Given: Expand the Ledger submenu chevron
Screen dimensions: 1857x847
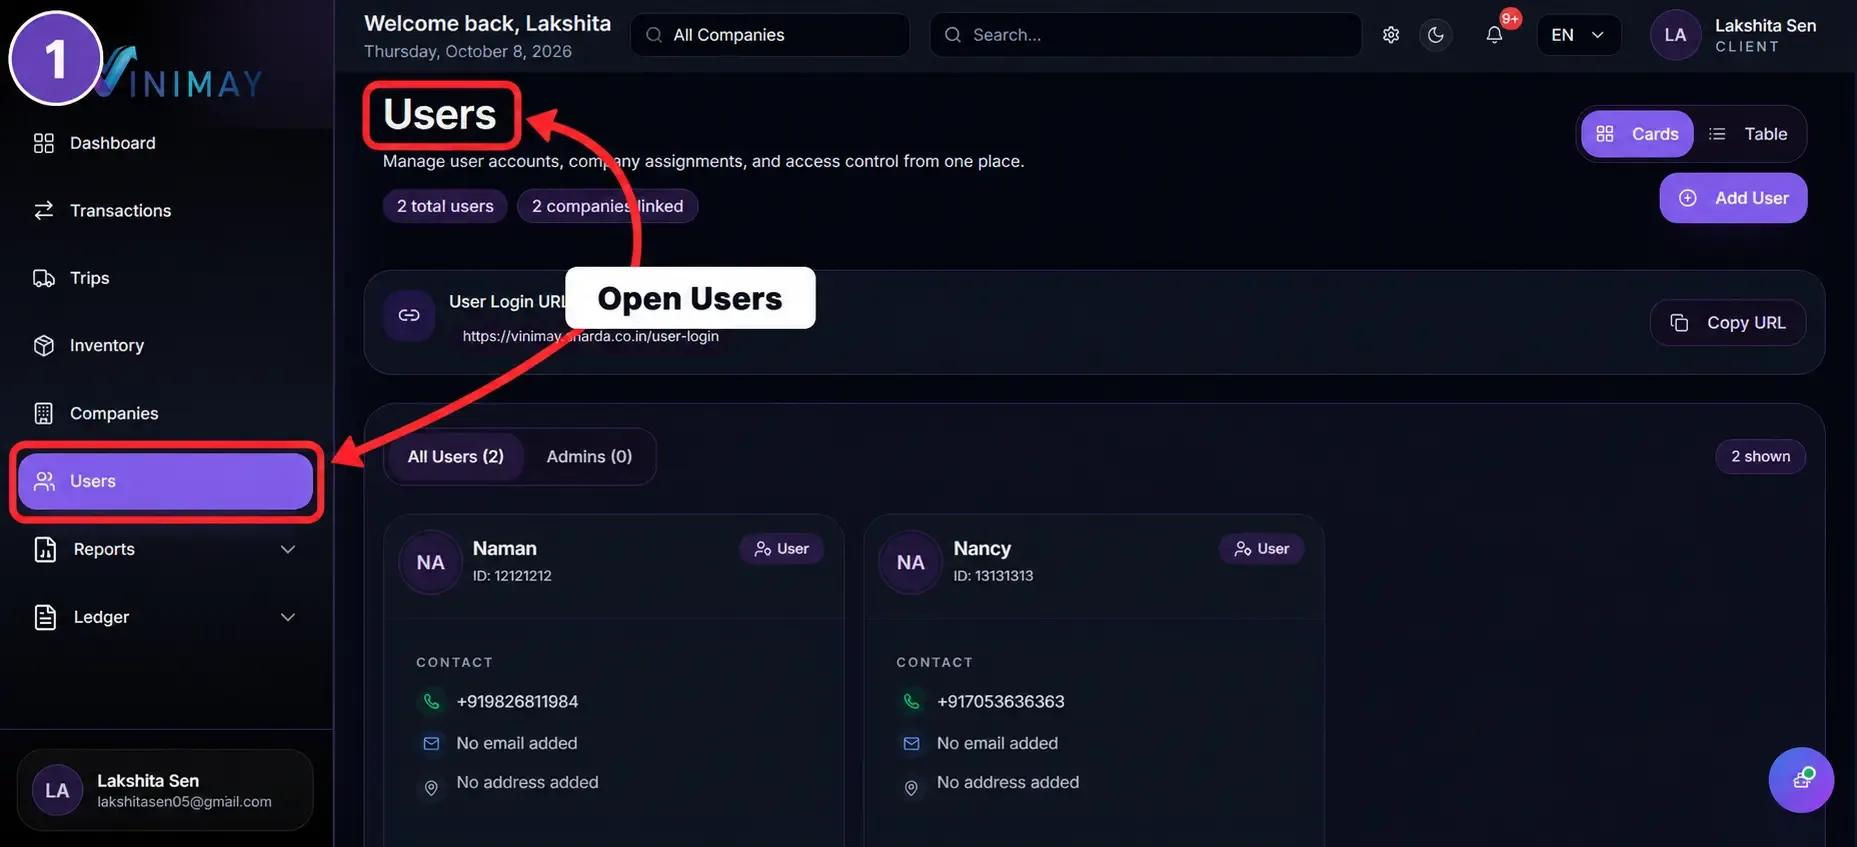Looking at the screenshot, I should point(288,617).
